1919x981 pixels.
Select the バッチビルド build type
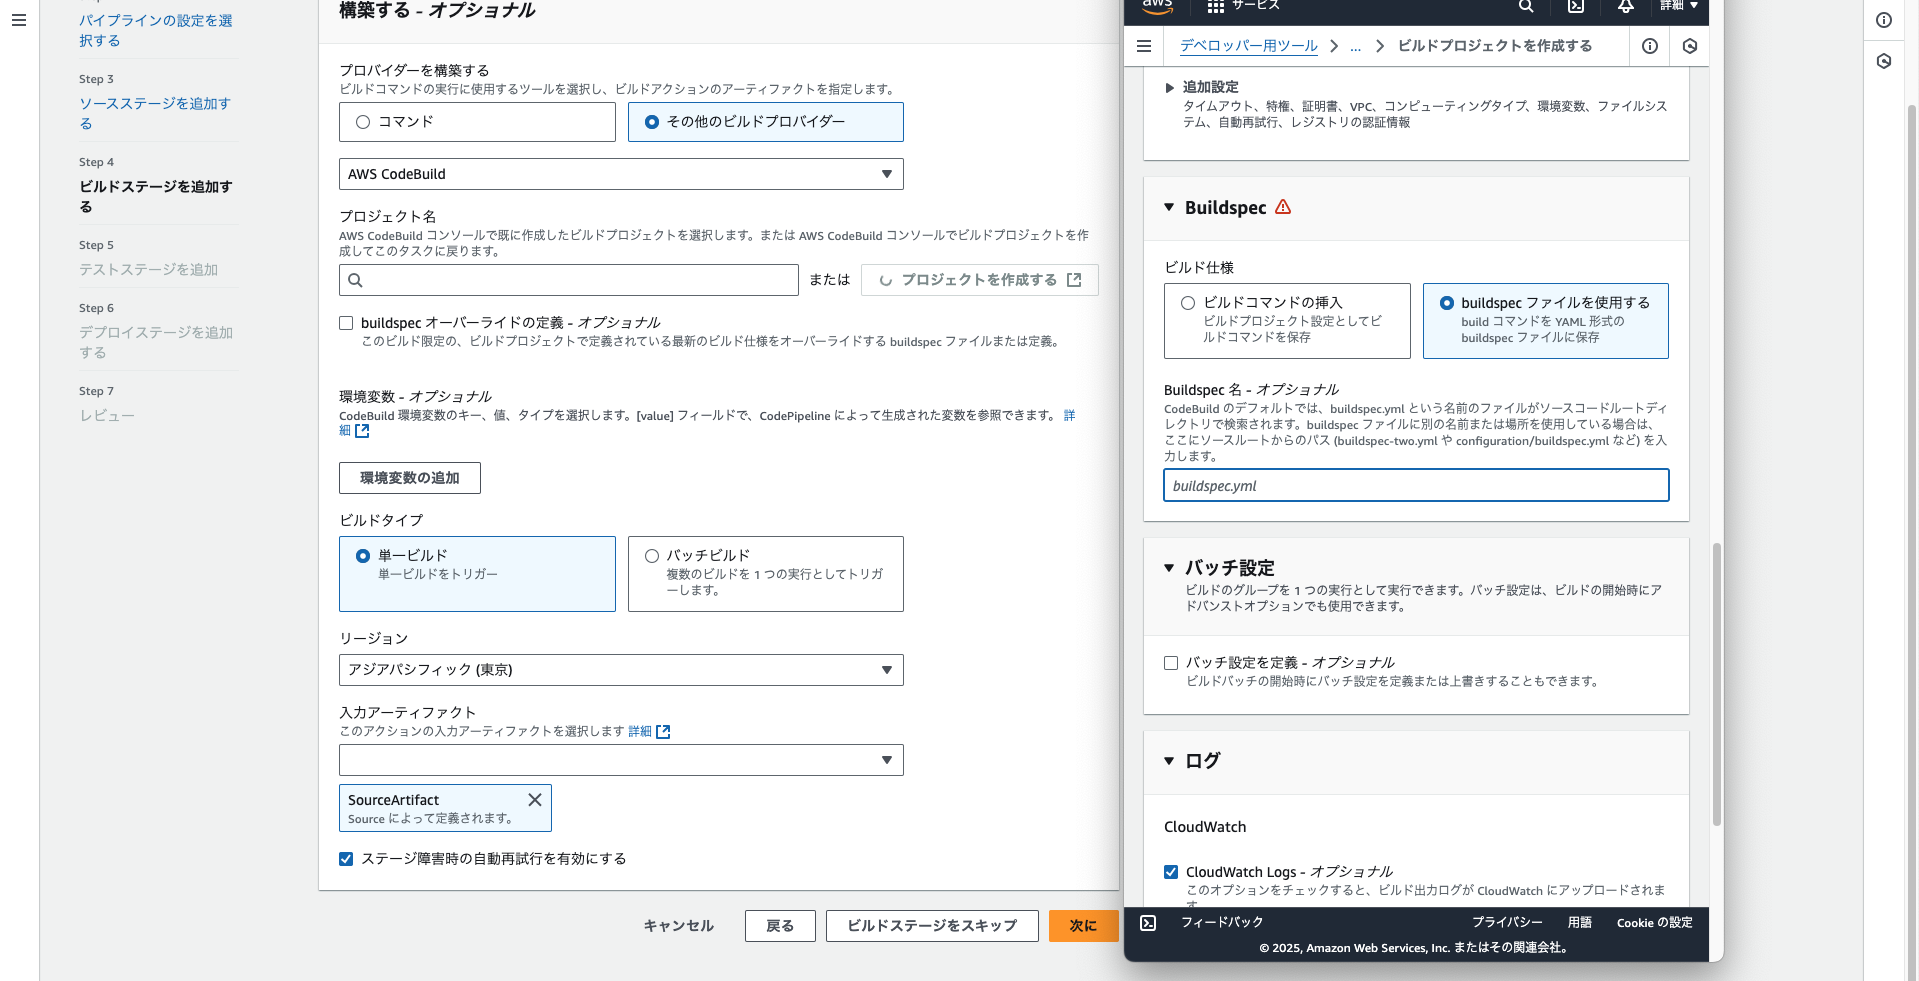(x=651, y=556)
